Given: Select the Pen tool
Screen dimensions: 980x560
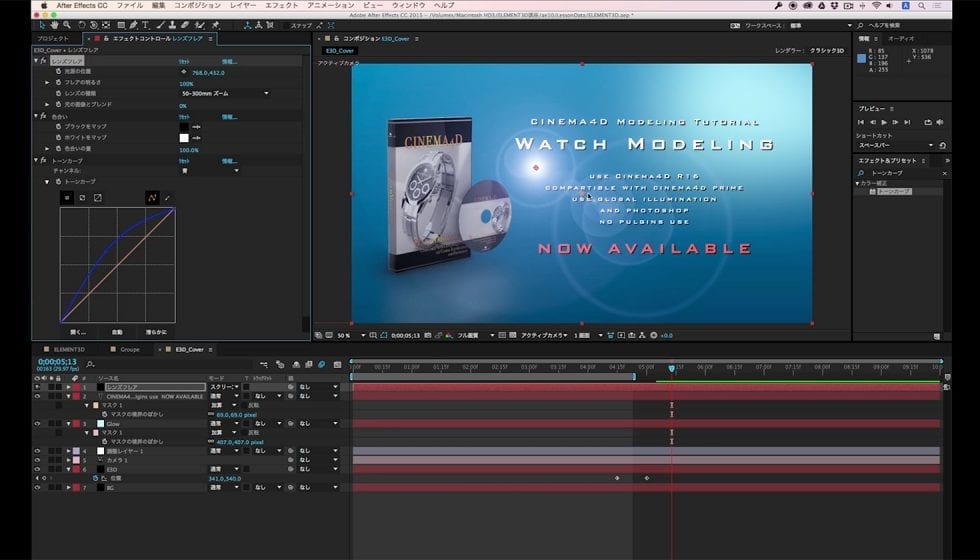Looking at the screenshot, I should [x=133, y=25].
